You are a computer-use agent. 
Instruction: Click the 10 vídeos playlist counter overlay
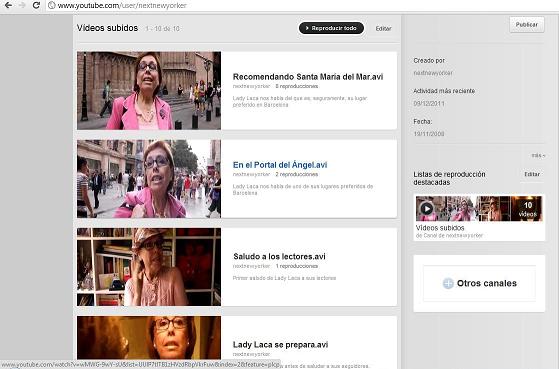pos(528,209)
